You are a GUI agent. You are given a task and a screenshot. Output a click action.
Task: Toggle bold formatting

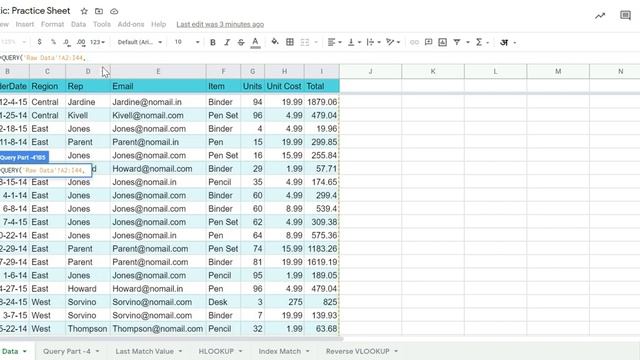pyautogui.click(x=213, y=42)
